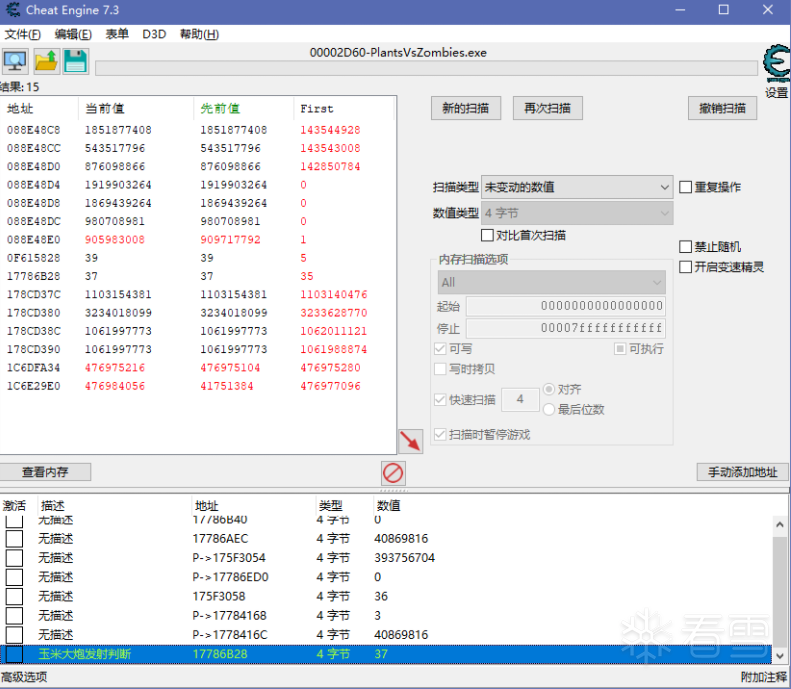This screenshot has height=689, width=791.
Task: Expand the 数值类型 4 字节 dropdown
Action: (x=577, y=213)
